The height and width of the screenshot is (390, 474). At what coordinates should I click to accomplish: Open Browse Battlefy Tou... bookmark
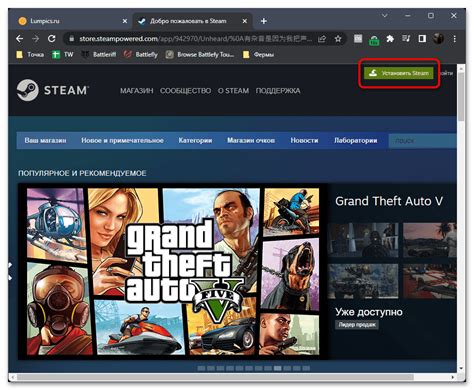(x=200, y=55)
